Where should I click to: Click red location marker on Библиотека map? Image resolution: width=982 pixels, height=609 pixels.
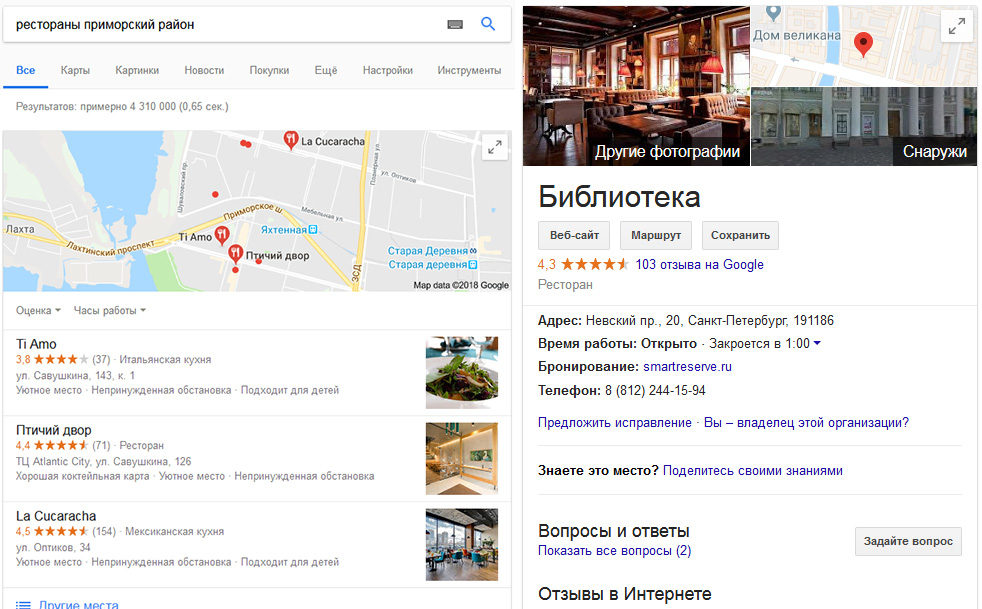point(864,44)
